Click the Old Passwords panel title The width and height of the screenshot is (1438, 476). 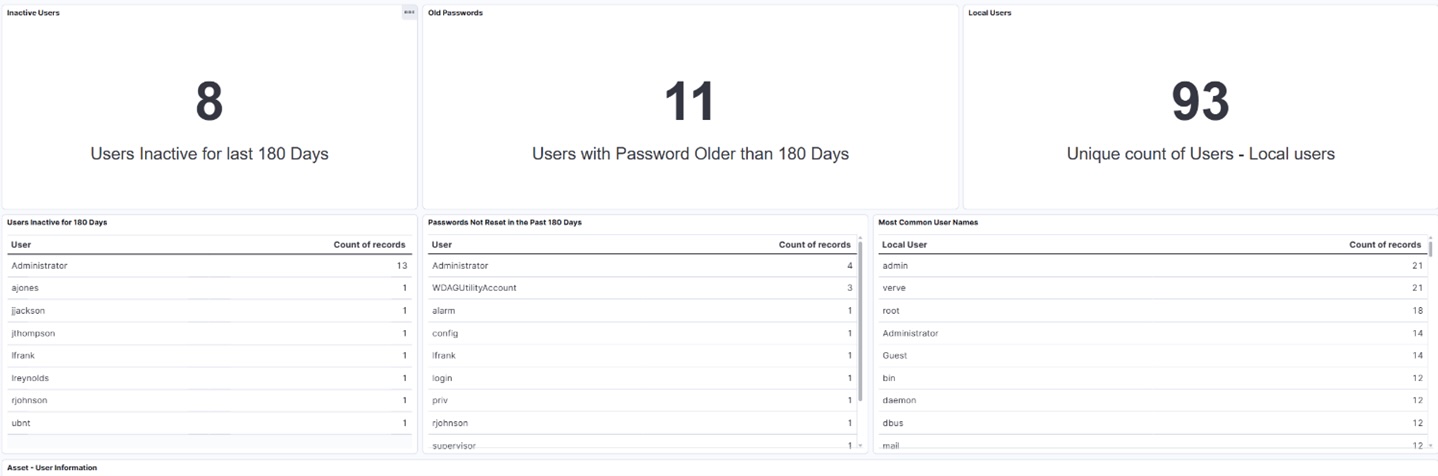tap(456, 13)
